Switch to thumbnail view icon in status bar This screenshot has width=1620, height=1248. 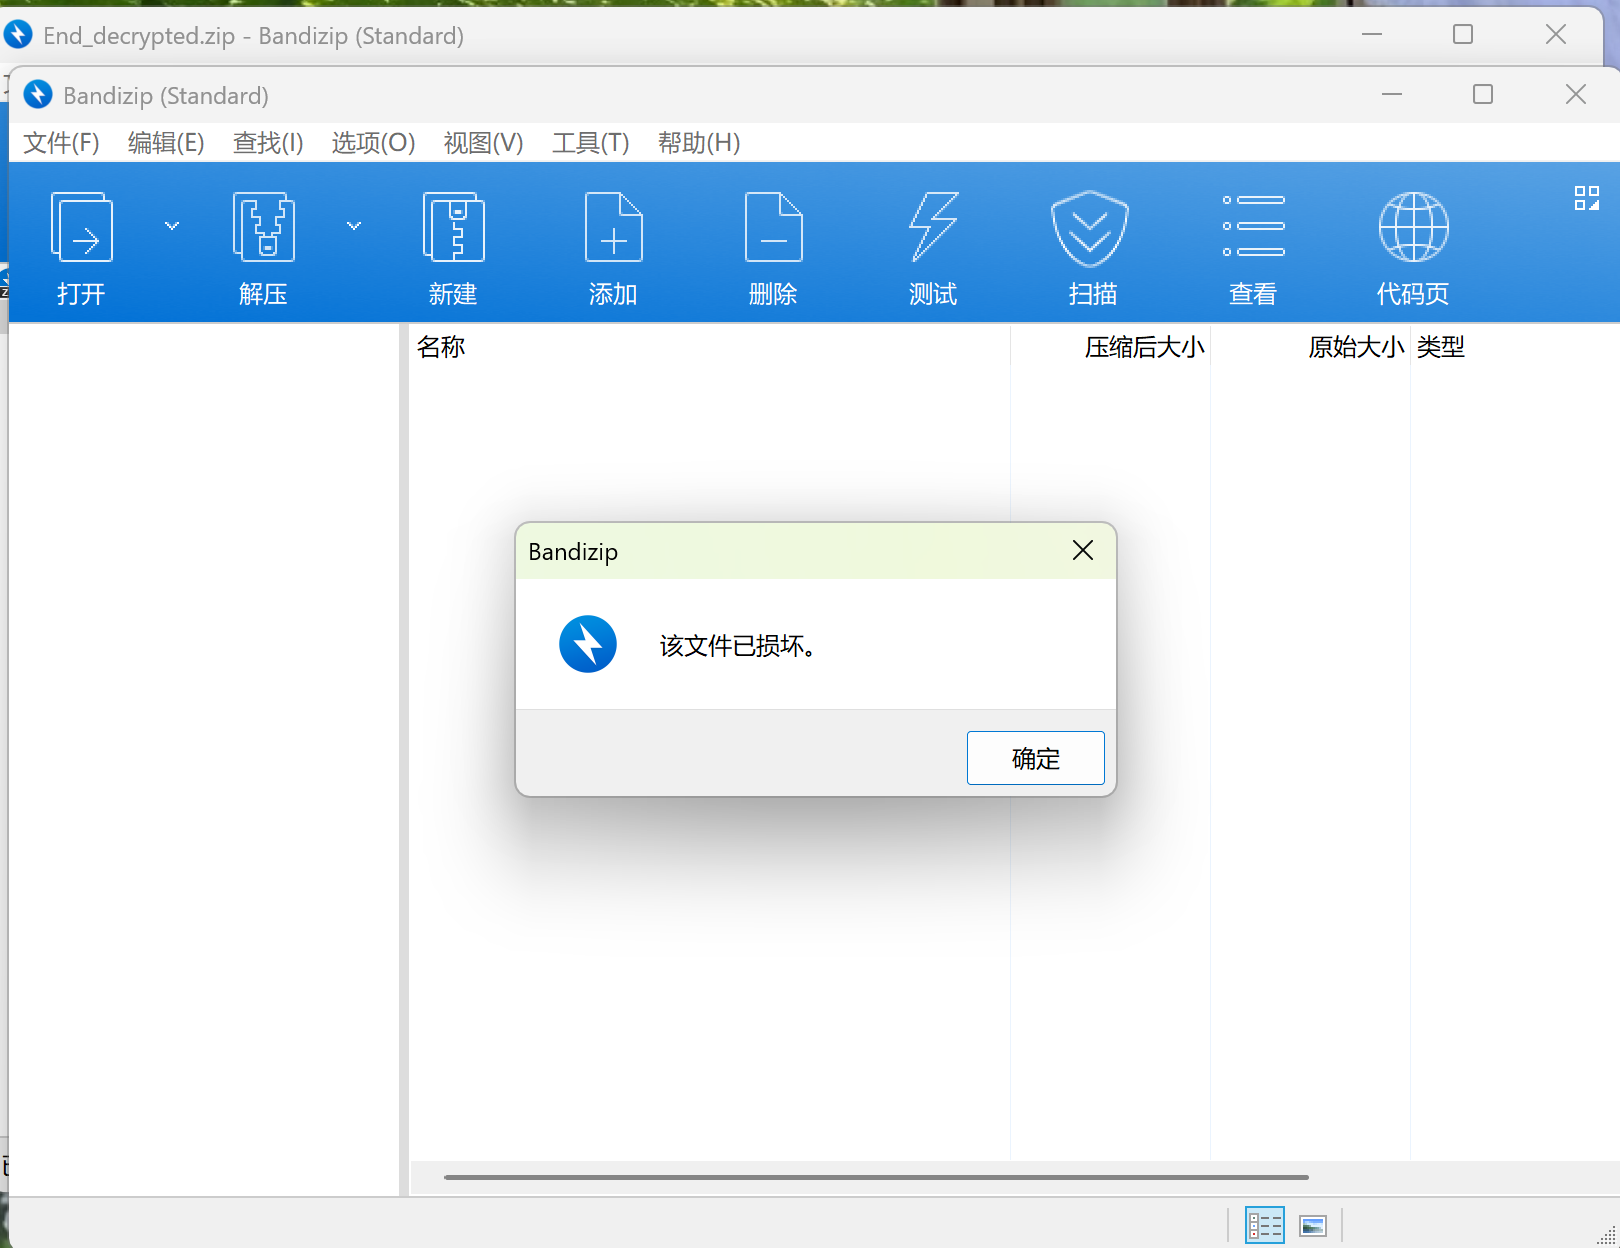[1313, 1225]
